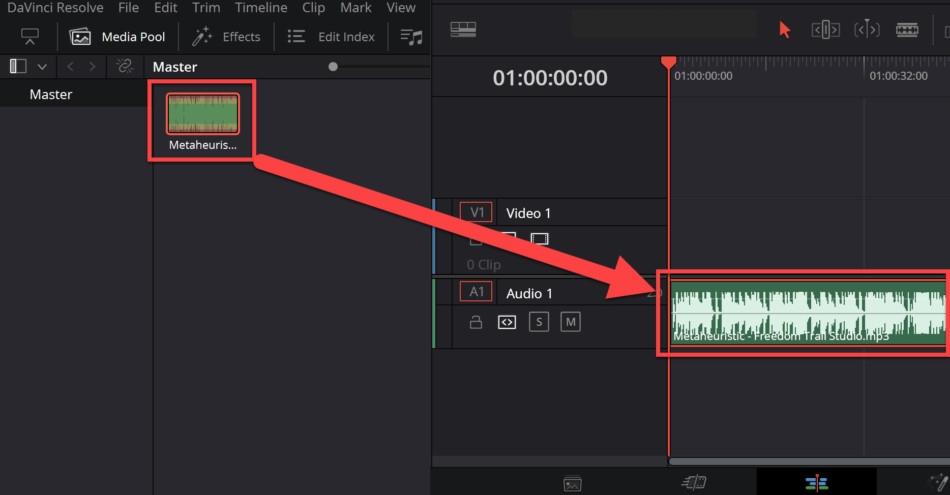Viewport: 950px width, 495px height.
Task: Expand the bin list view dropdown chevron
Action: click(x=42, y=67)
